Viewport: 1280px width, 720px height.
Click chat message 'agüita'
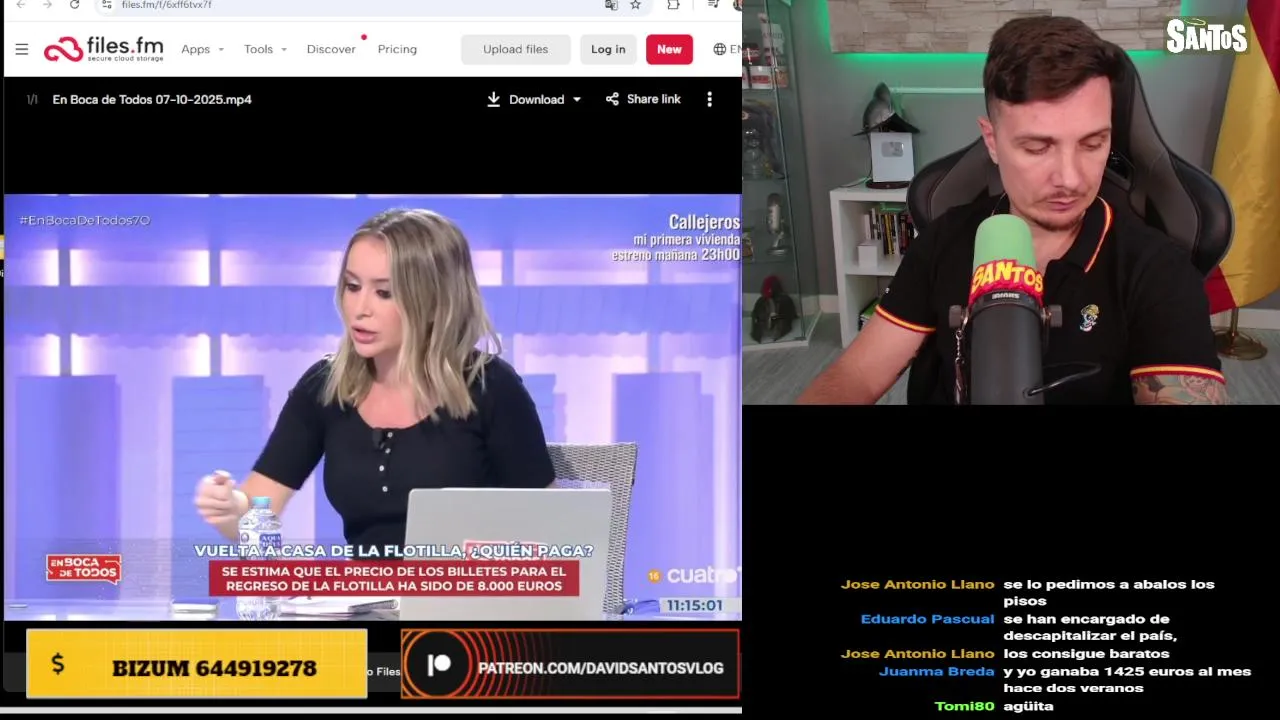point(1028,706)
